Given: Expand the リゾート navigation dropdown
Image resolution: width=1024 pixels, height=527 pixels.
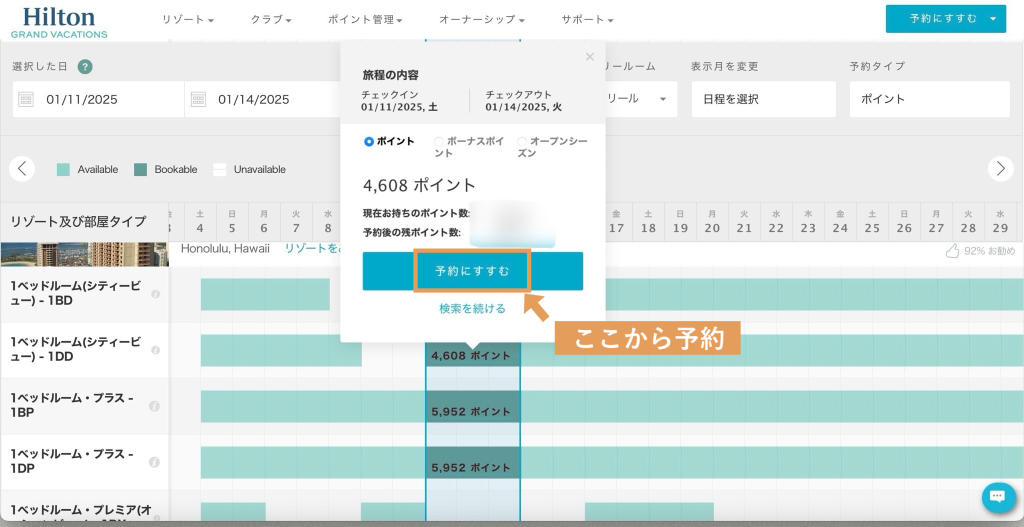Looking at the screenshot, I should click(188, 19).
